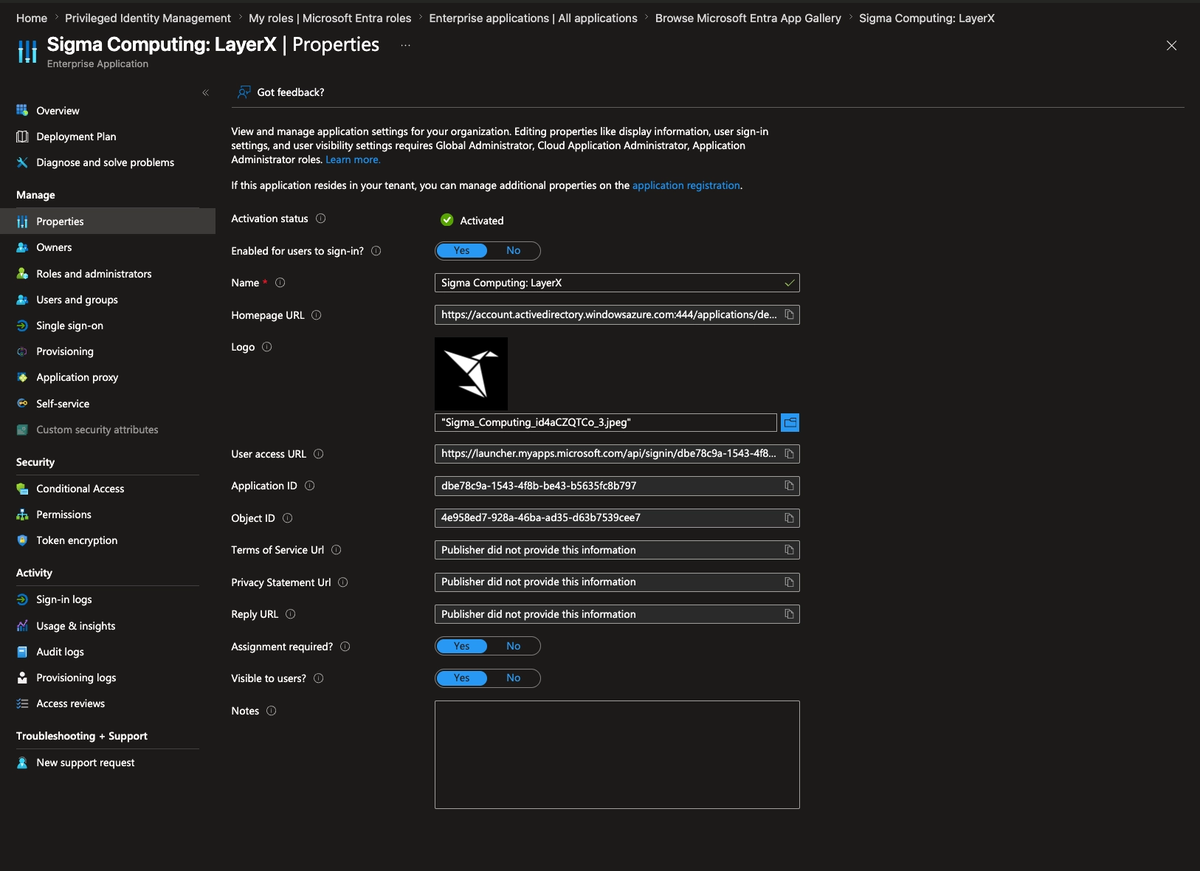1200x871 pixels.
Task: Go to Enterprise applications | All applications breadcrumb
Action: click(x=533, y=18)
